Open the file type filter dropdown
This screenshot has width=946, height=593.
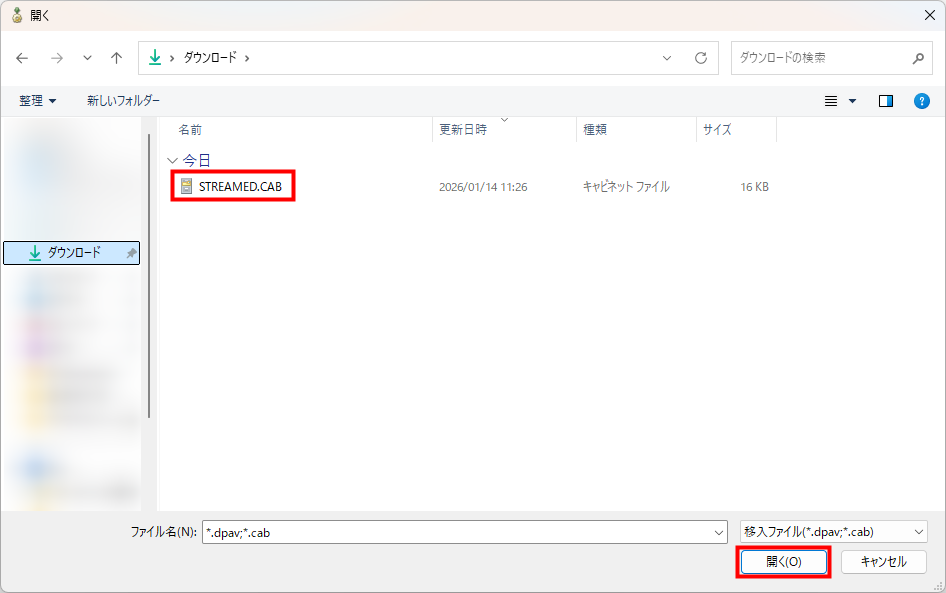pyautogui.click(x=833, y=532)
